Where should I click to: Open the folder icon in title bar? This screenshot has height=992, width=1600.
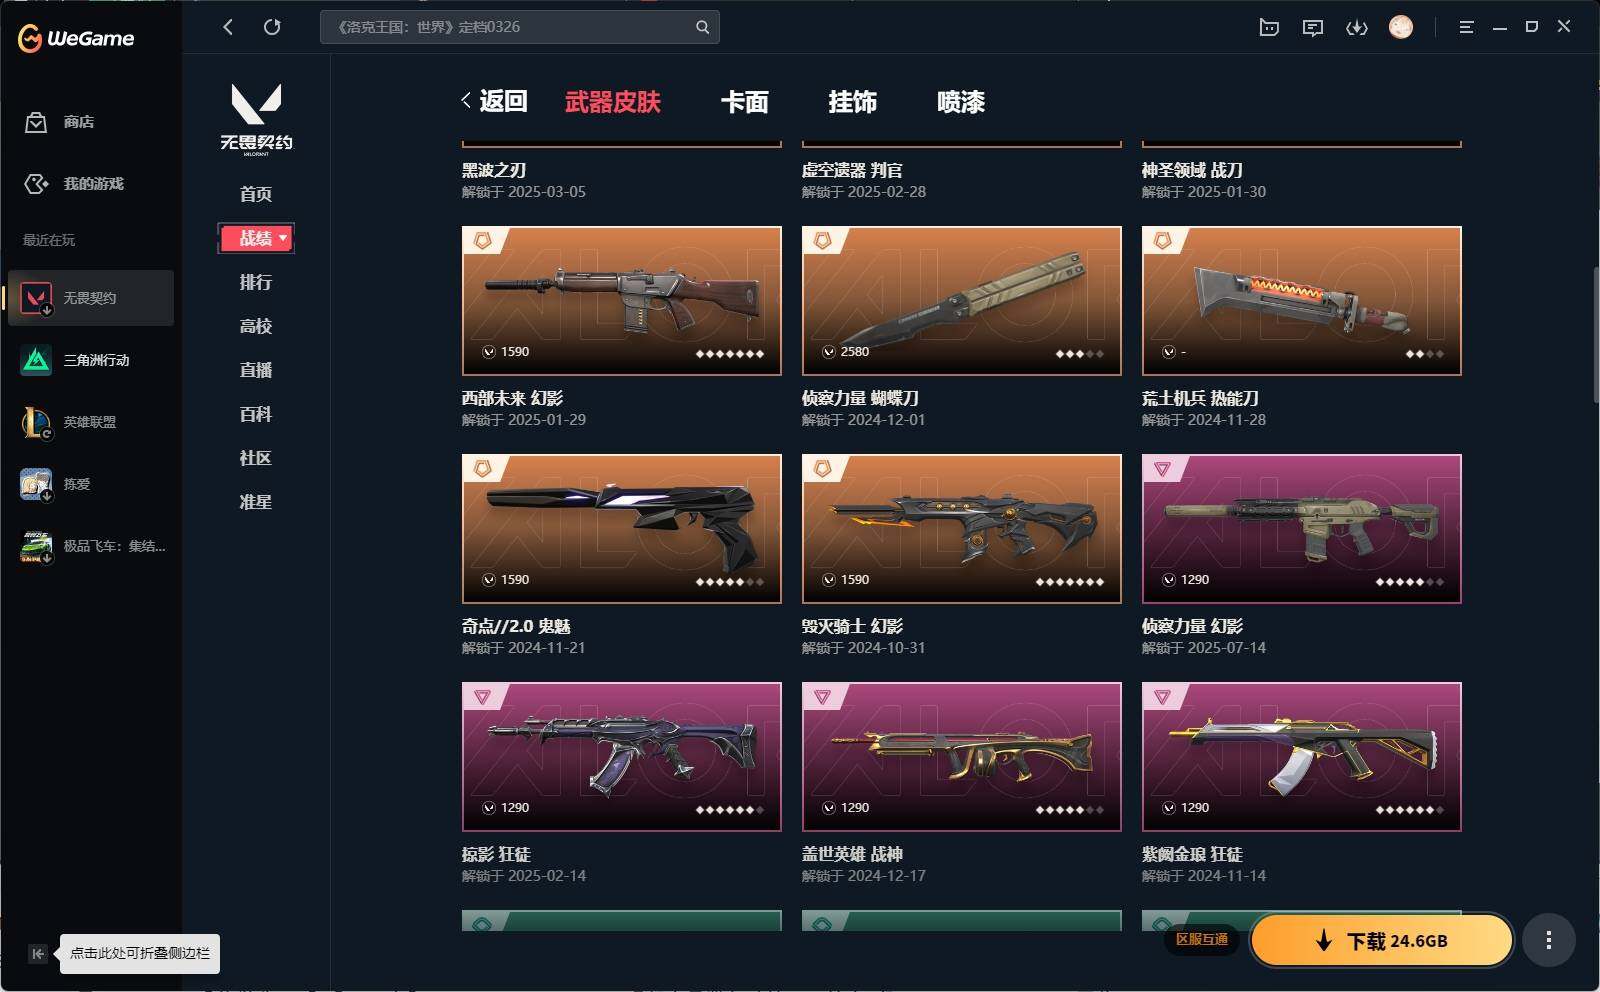click(1269, 27)
